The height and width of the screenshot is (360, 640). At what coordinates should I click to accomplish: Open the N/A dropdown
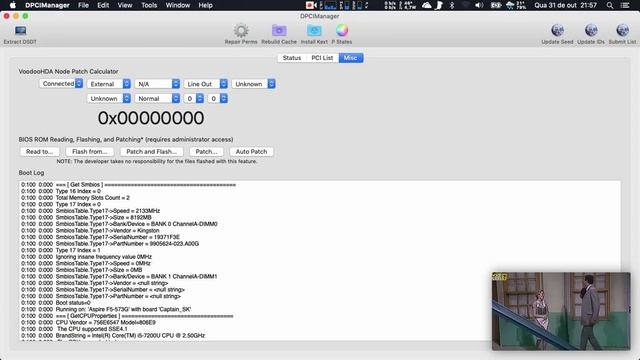(x=157, y=84)
